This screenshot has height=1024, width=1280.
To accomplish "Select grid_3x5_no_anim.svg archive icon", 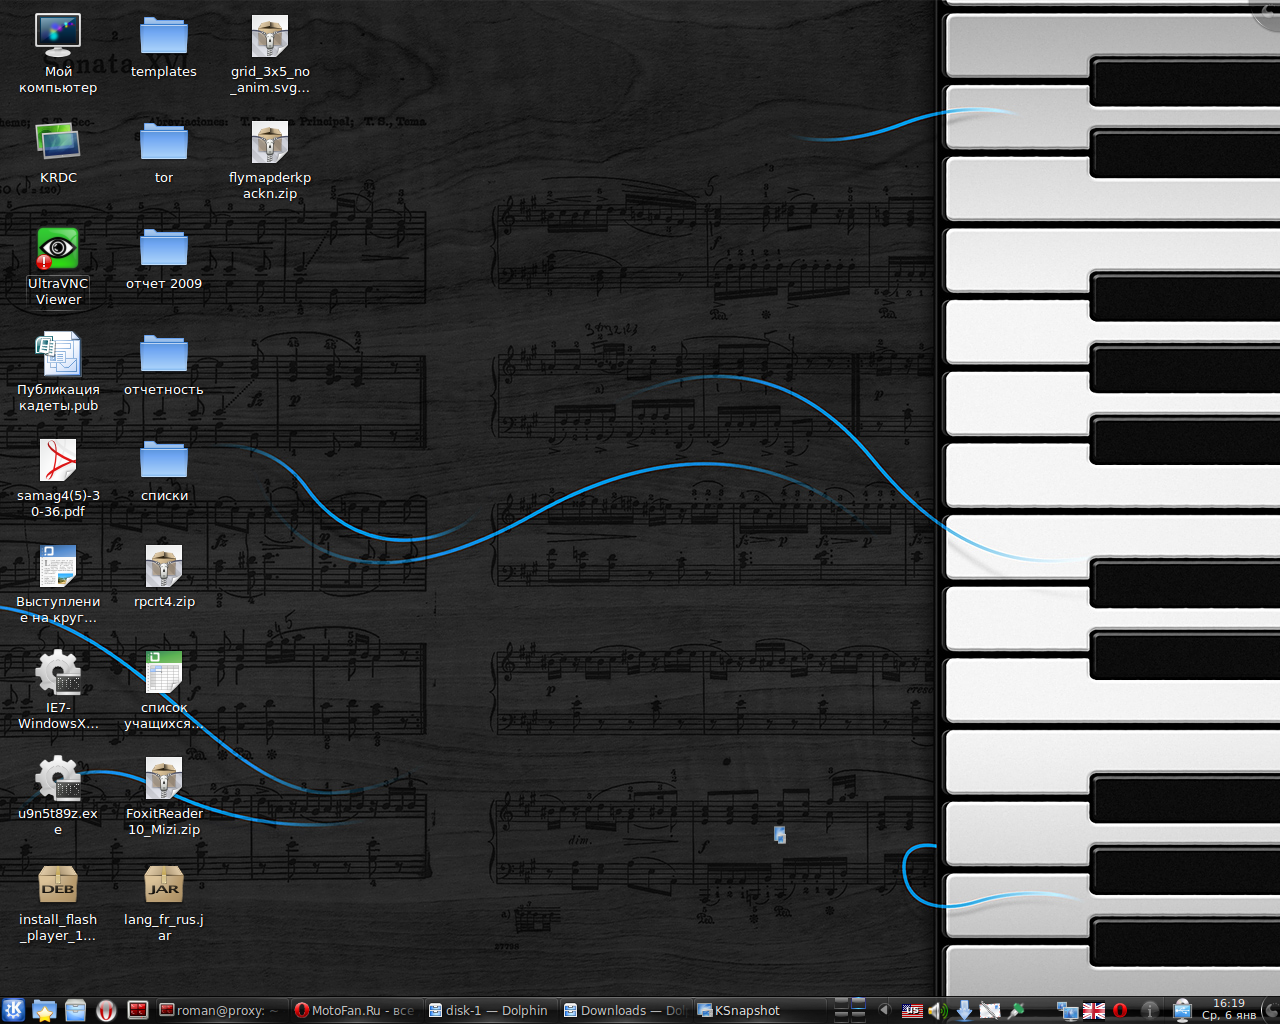I will (270, 37).
